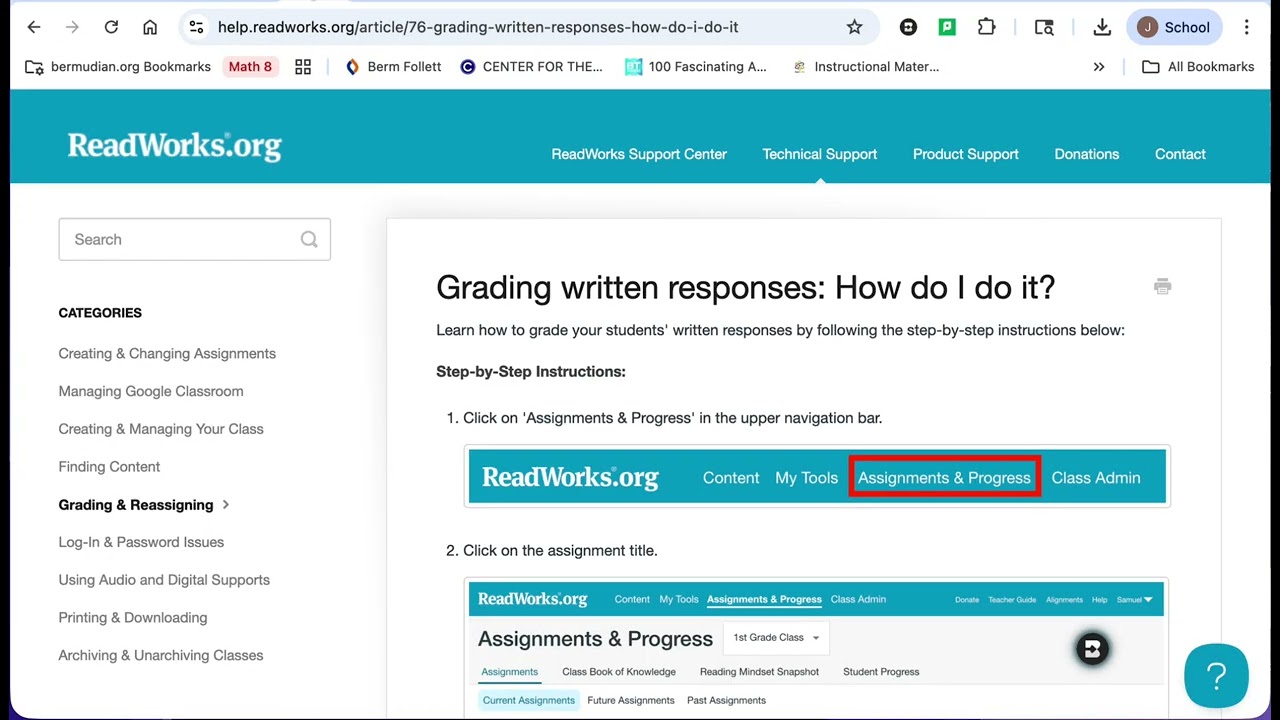
Task: Open the browser Downloads icon
Action: coord(1102,27)
